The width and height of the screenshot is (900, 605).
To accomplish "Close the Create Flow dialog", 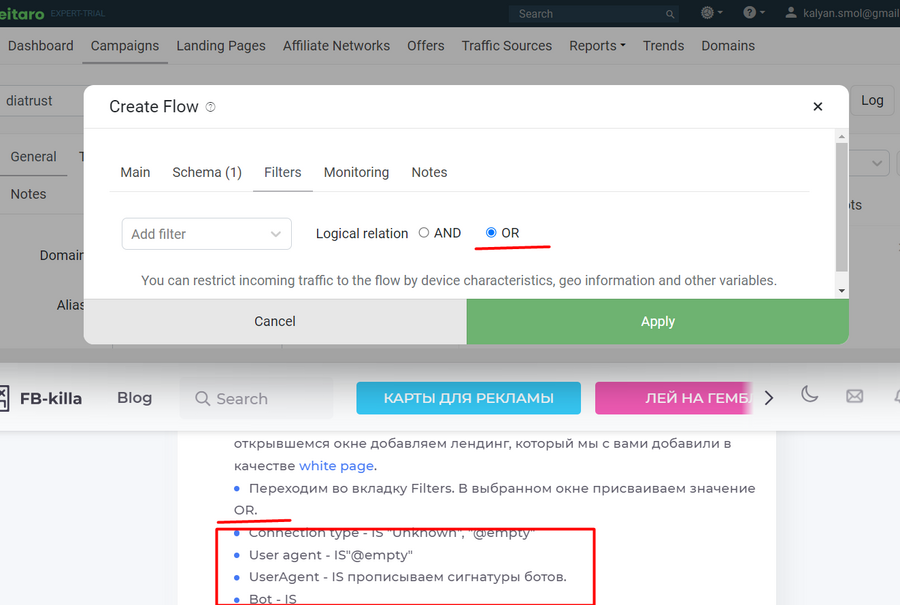I will [817, 107].
